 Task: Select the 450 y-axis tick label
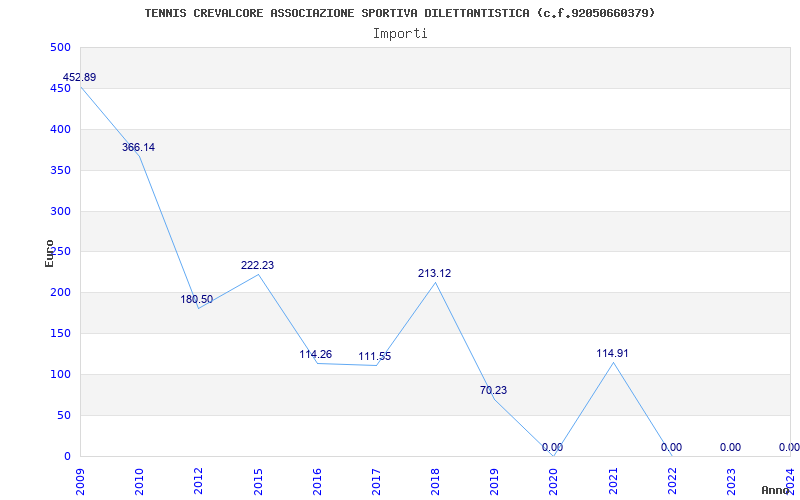60,88
